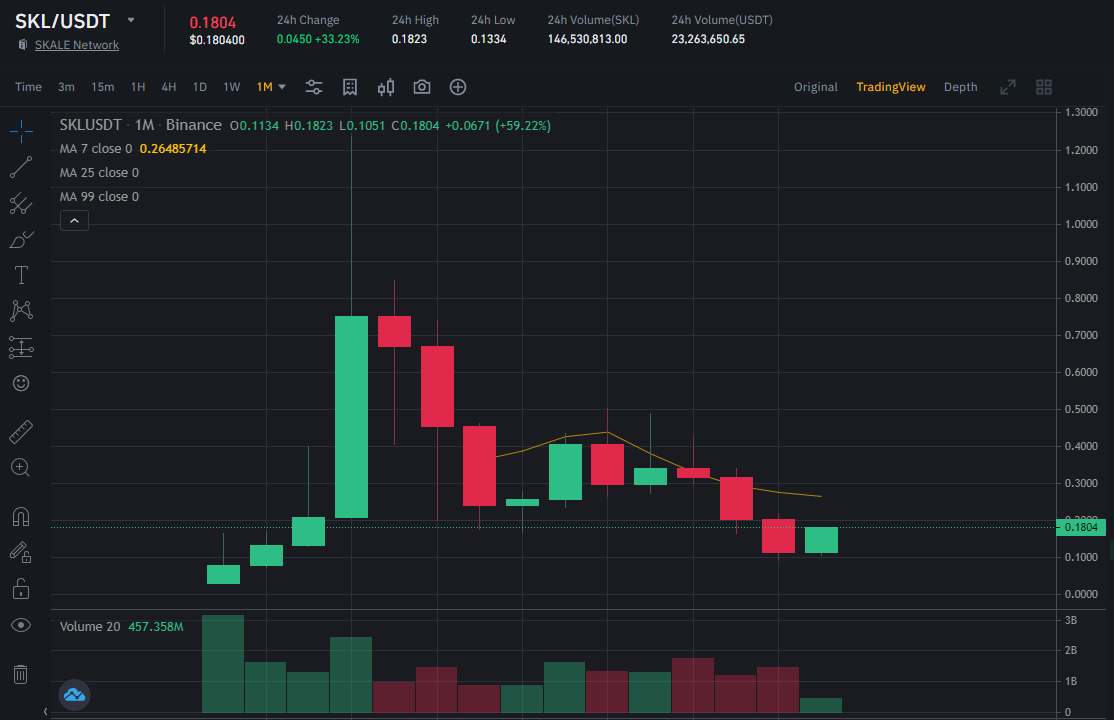Click the Volume 20 indicator label
1114x720 pixels.
90,626
